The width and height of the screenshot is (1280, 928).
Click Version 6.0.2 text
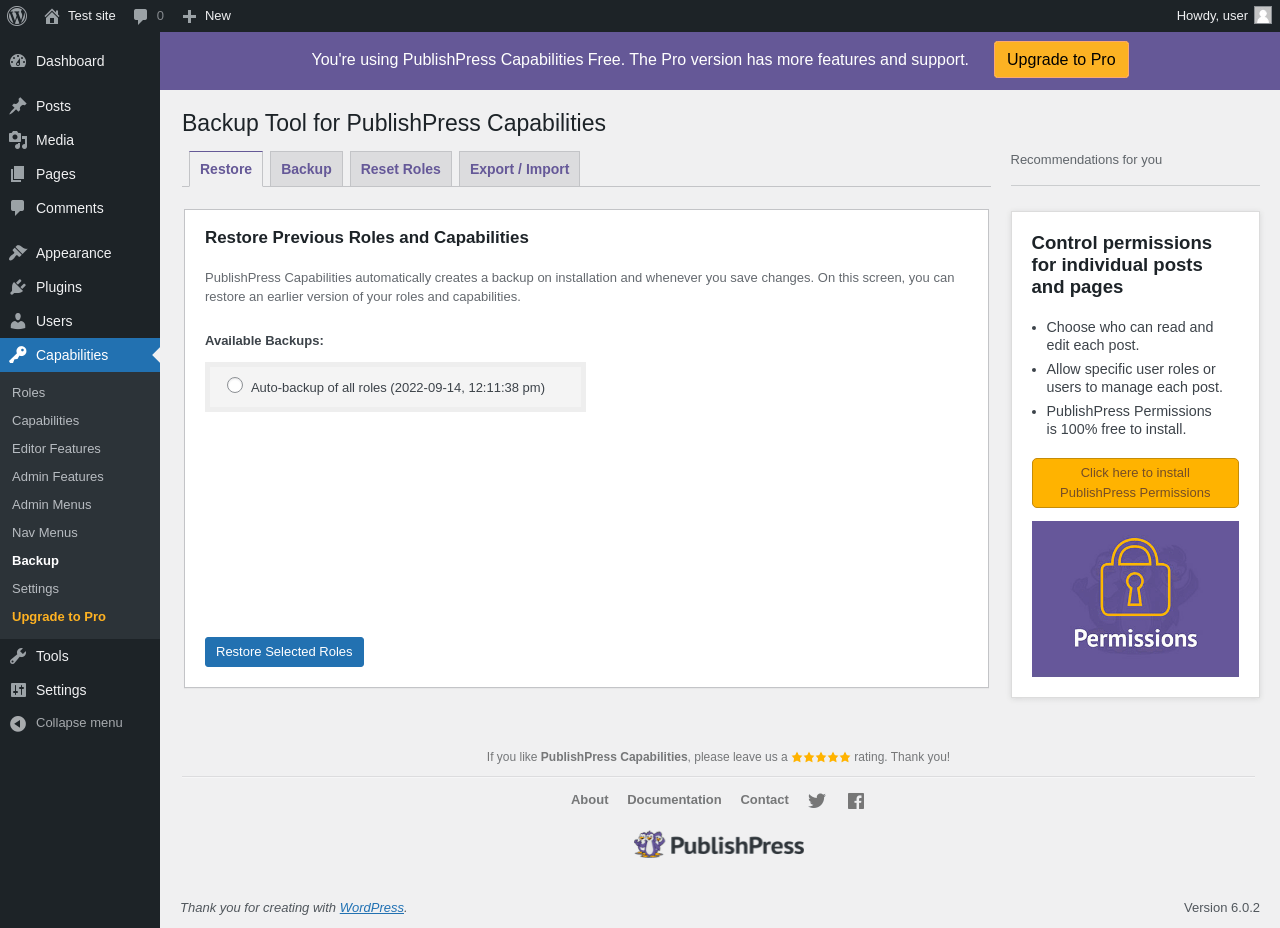click(1222, 908)
